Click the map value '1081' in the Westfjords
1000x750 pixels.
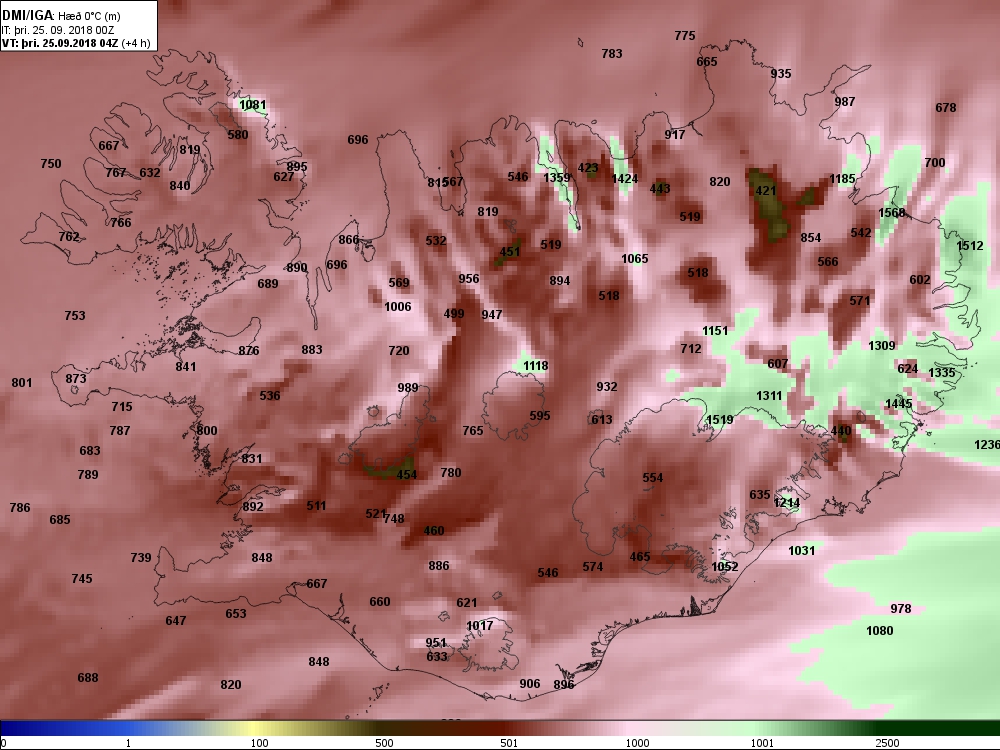253,105
